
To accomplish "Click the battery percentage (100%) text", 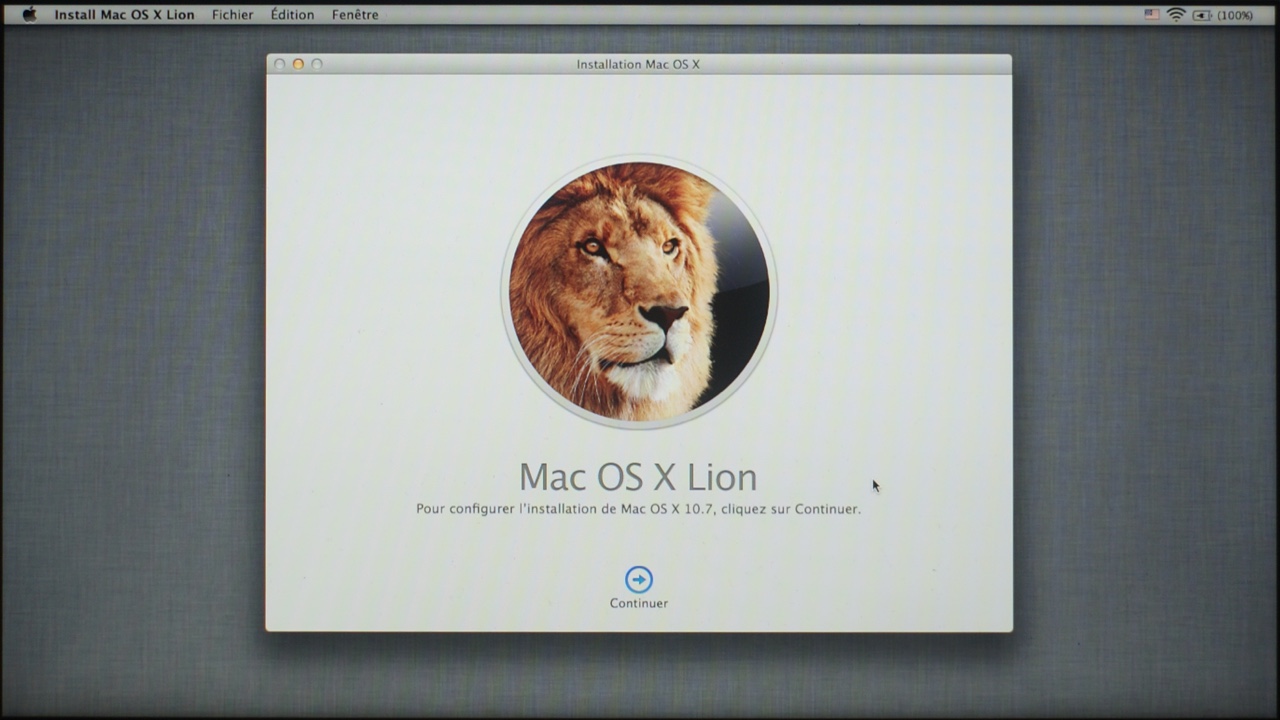I will (x=1235, y=15).
